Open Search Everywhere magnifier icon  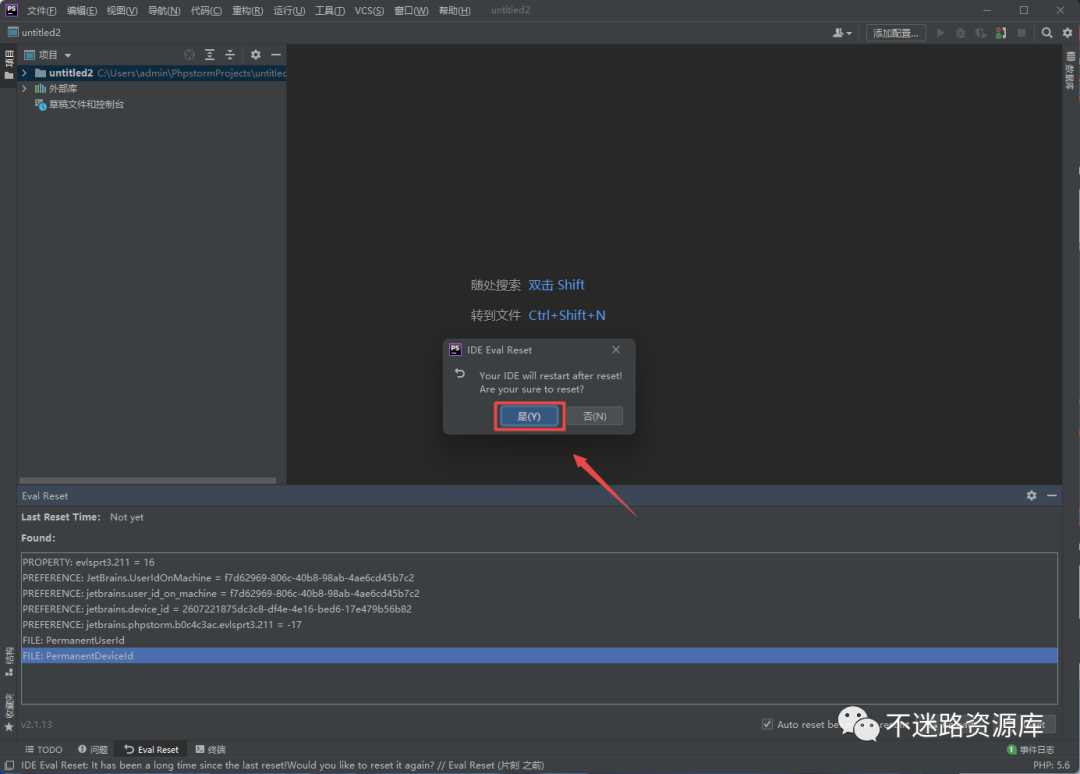click(1047, 33)
